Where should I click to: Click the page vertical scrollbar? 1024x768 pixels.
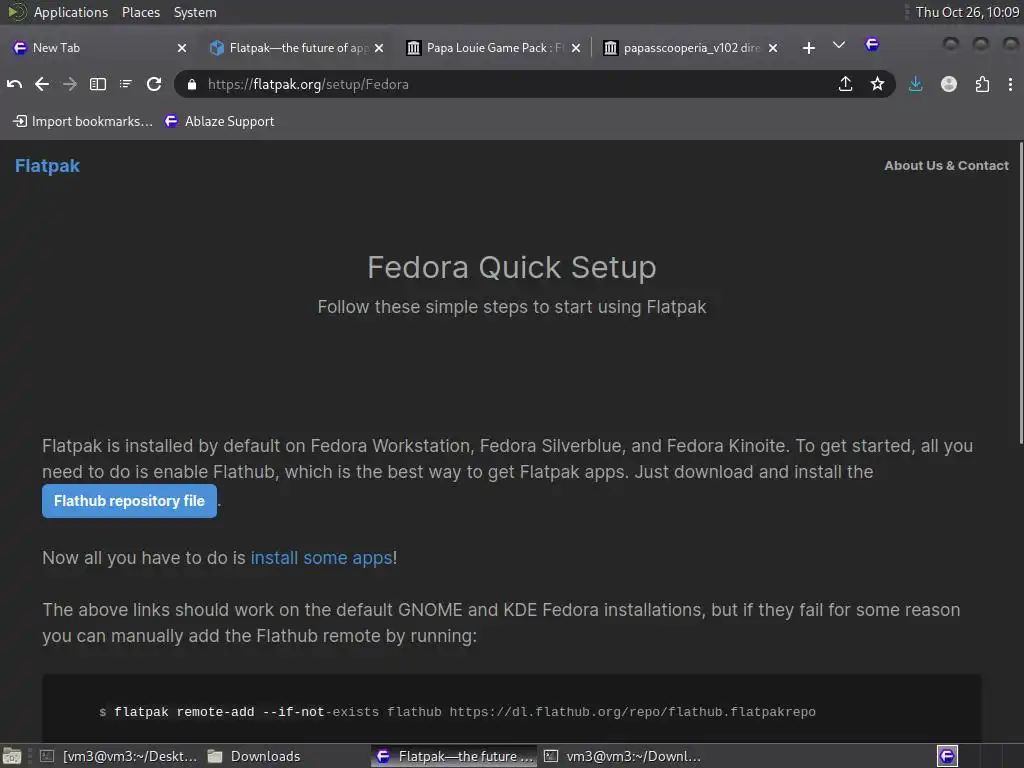coord(1020,294)
